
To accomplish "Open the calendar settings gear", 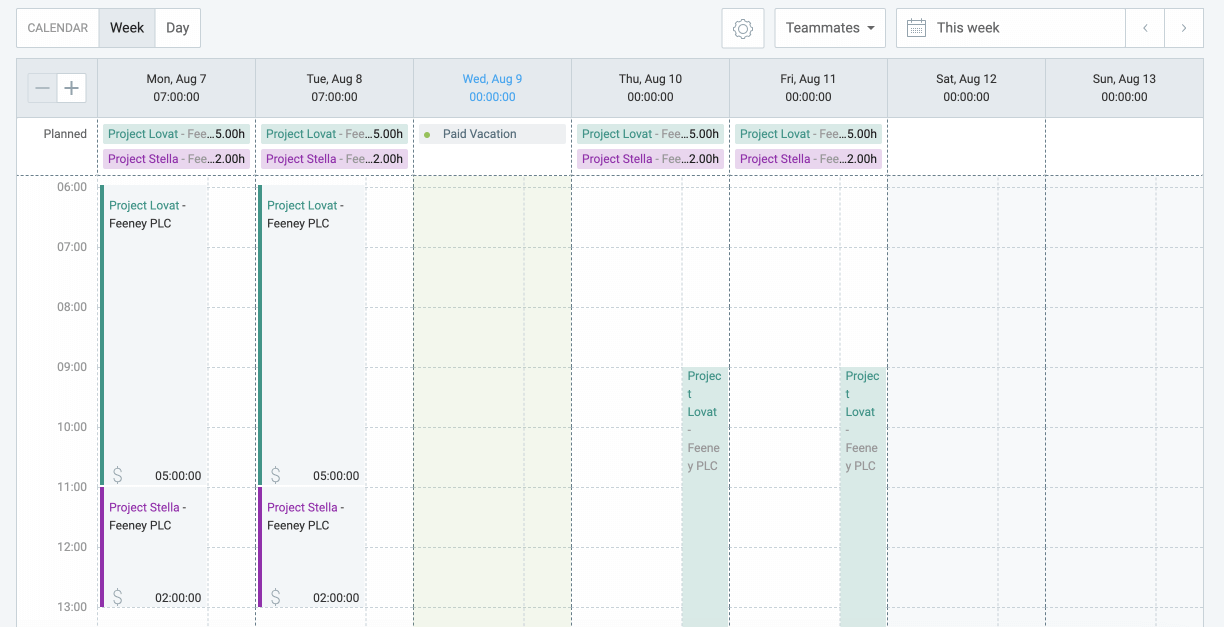I will [x=742, y=27].
